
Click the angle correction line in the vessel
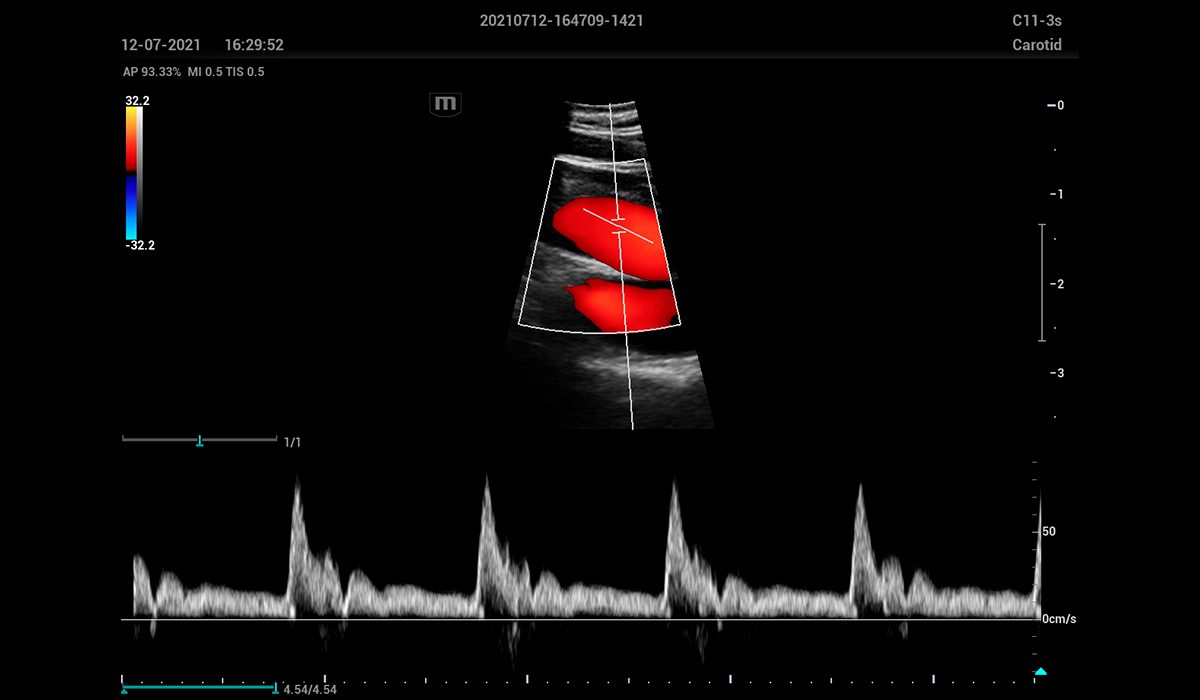click(640, 236)
